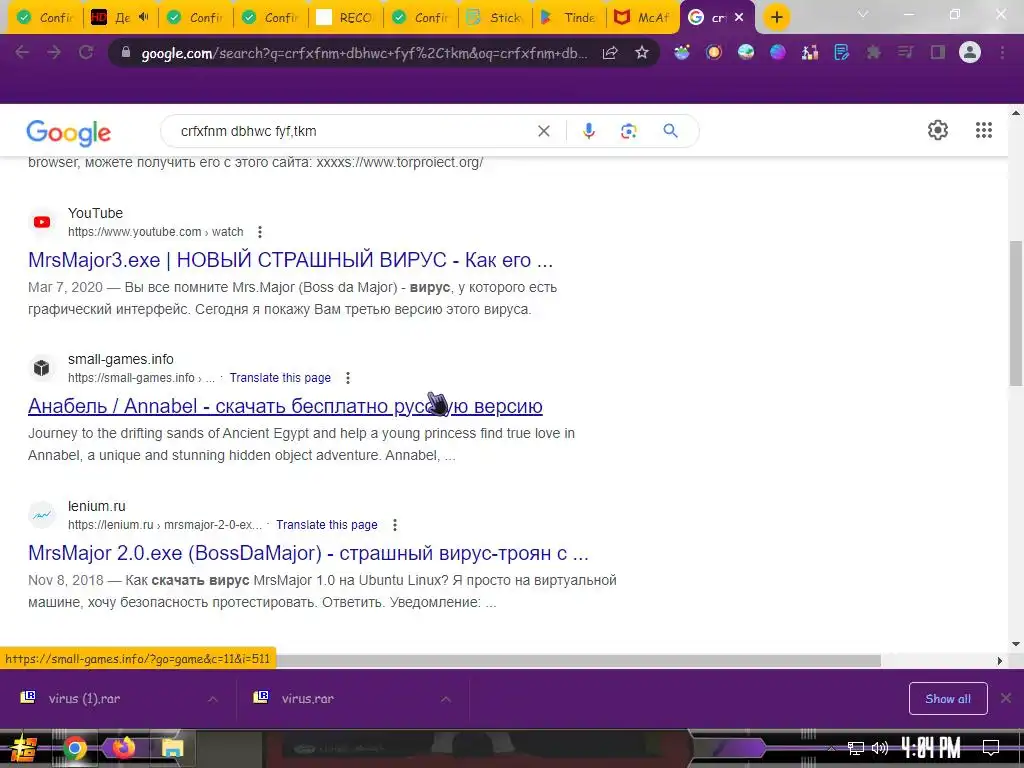Show hidden system tray icons

point(831,748)
